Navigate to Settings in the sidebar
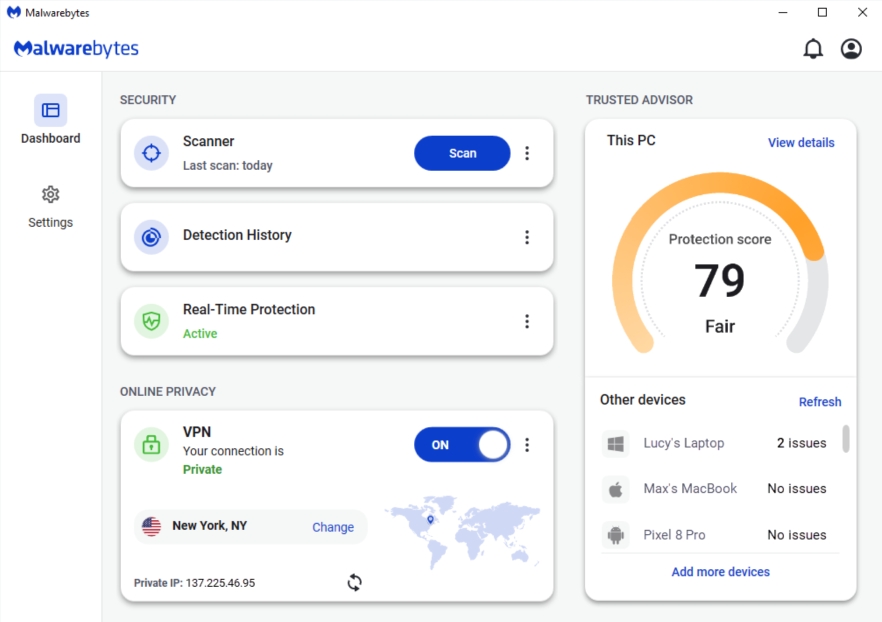The image size is (882, 622). pyautogui.click(x=50, y=207)
